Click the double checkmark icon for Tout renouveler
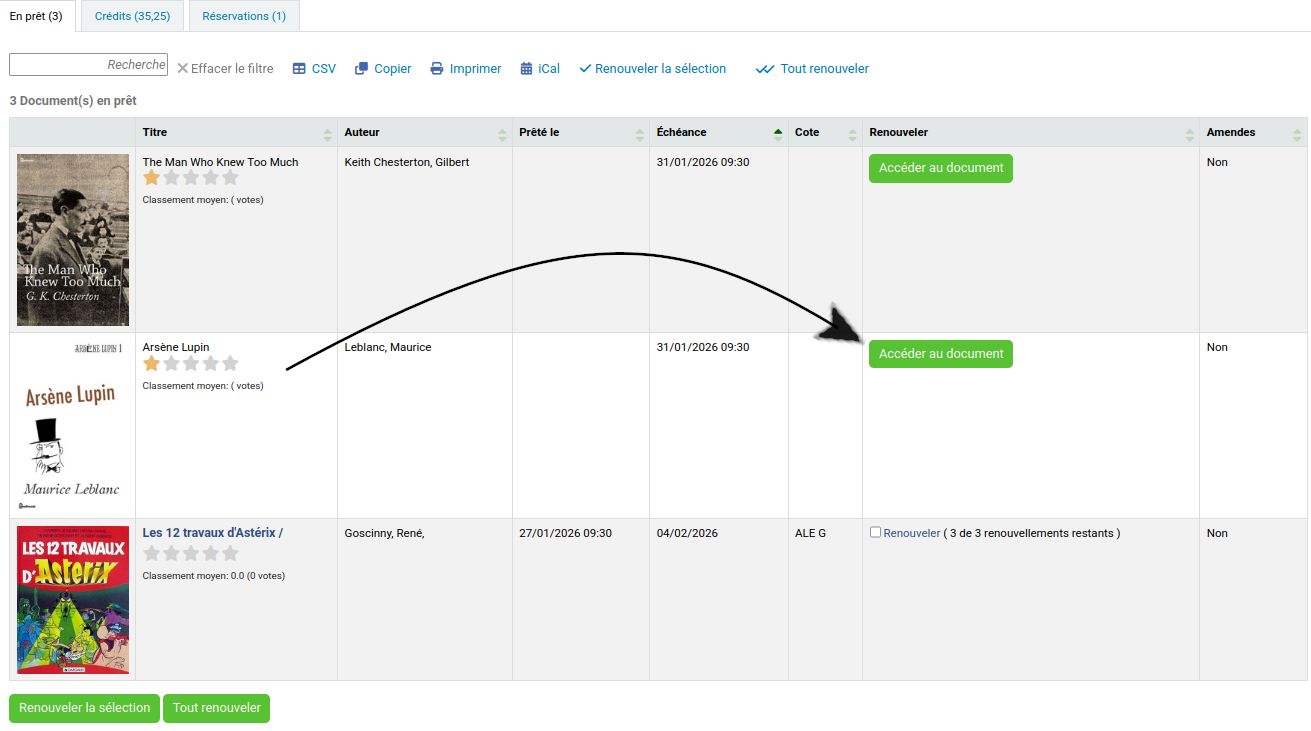 click(x=765, y=69)
